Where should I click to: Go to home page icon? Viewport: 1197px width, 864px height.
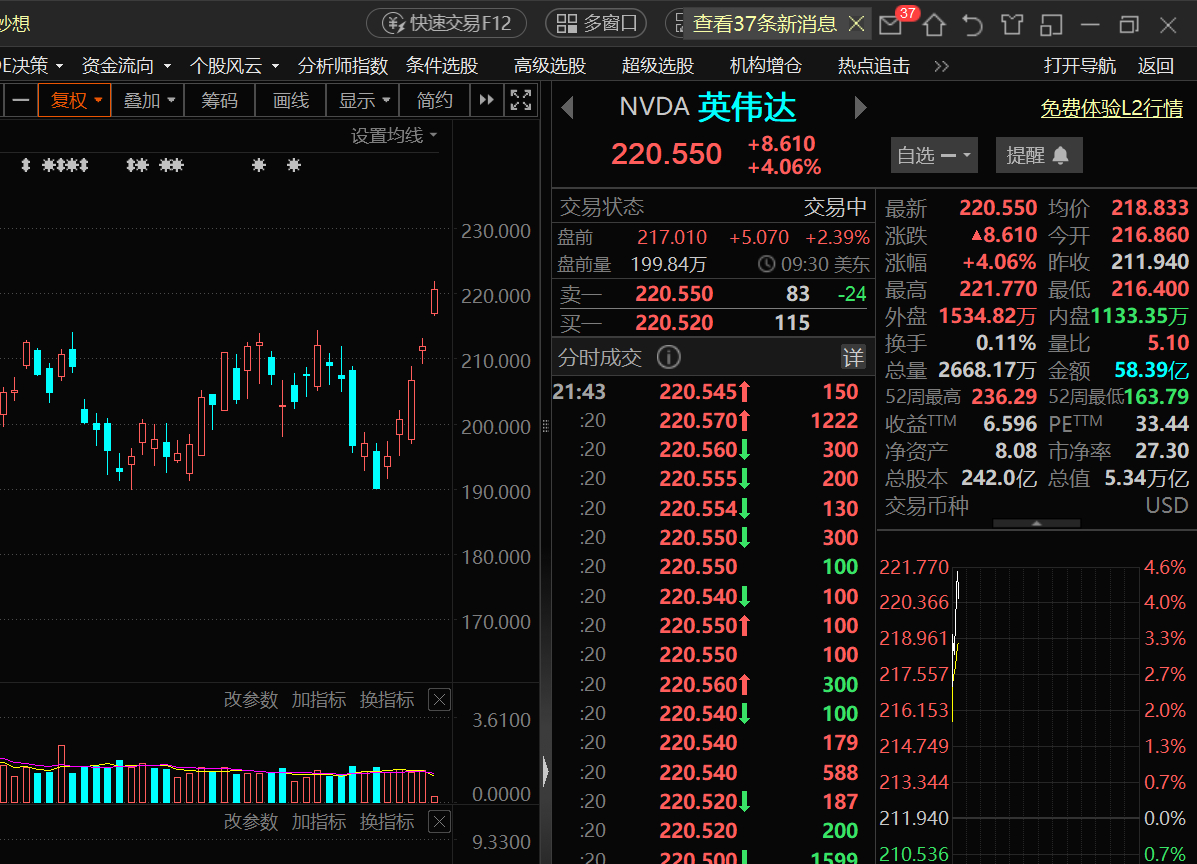coord(934,25)
